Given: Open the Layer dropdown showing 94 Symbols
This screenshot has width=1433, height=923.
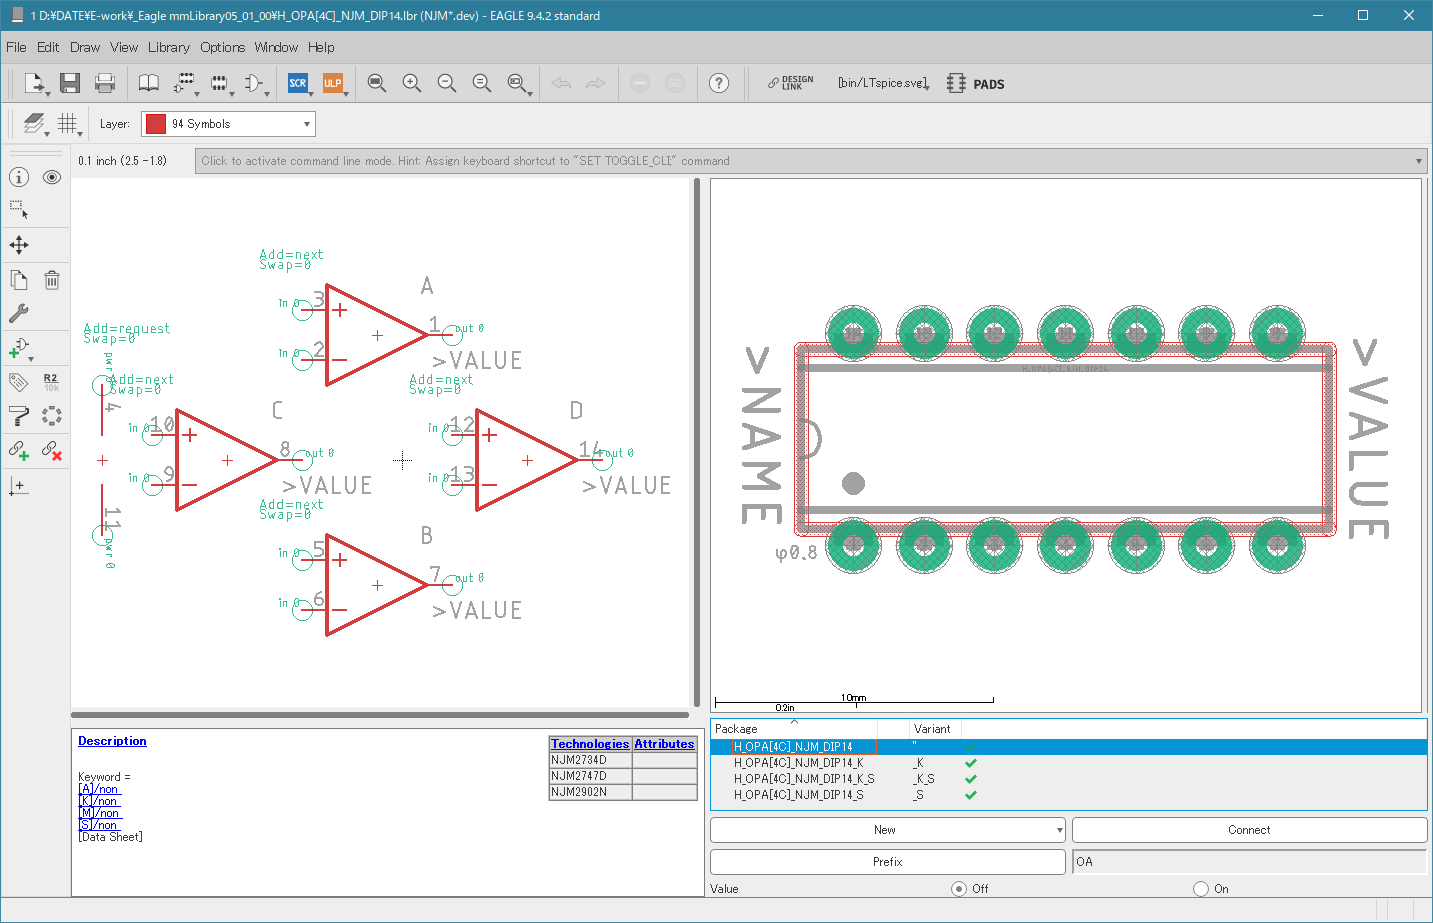Looking at the screenshot, I should click(x=228, y=124).
